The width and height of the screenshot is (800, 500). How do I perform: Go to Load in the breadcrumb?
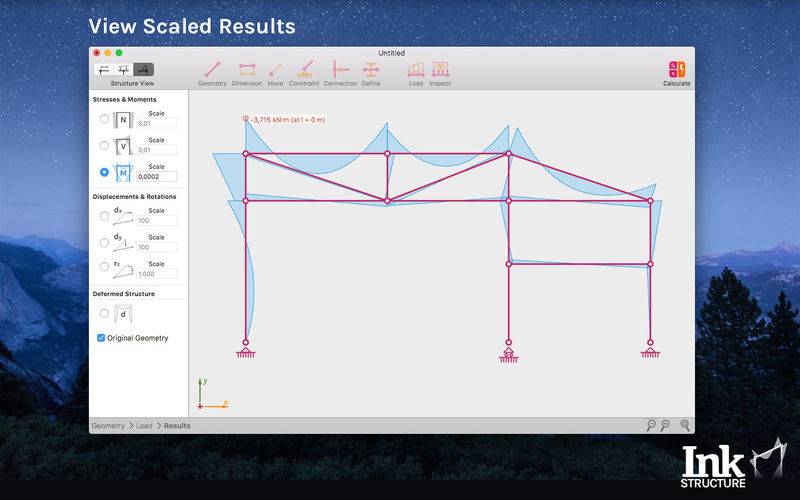pos(145,426)
